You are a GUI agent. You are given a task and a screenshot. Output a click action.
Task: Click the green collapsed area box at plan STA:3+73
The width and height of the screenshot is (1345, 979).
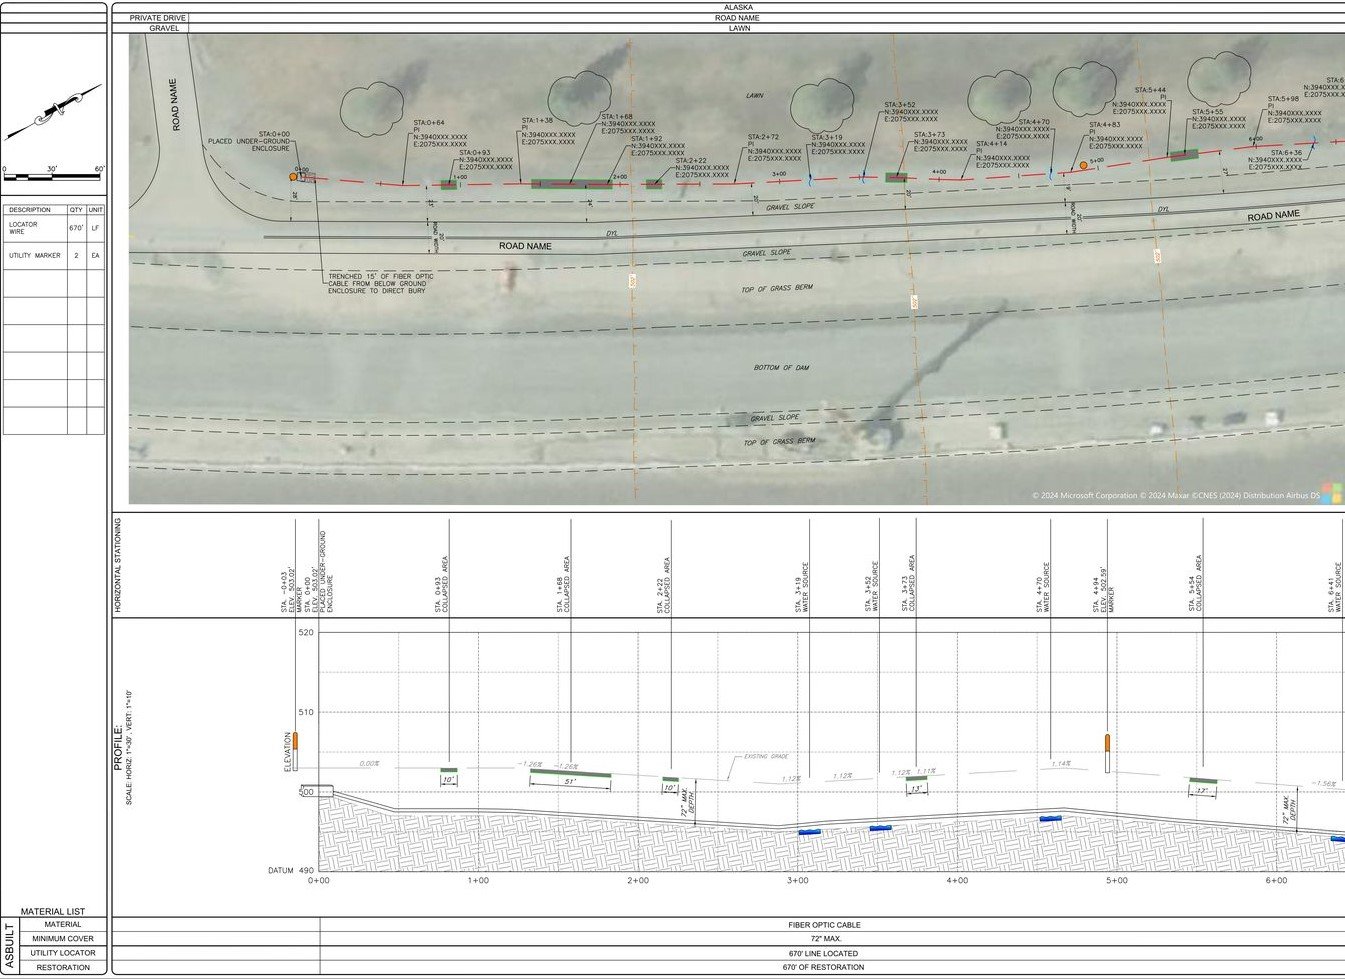tap(896, 177)
